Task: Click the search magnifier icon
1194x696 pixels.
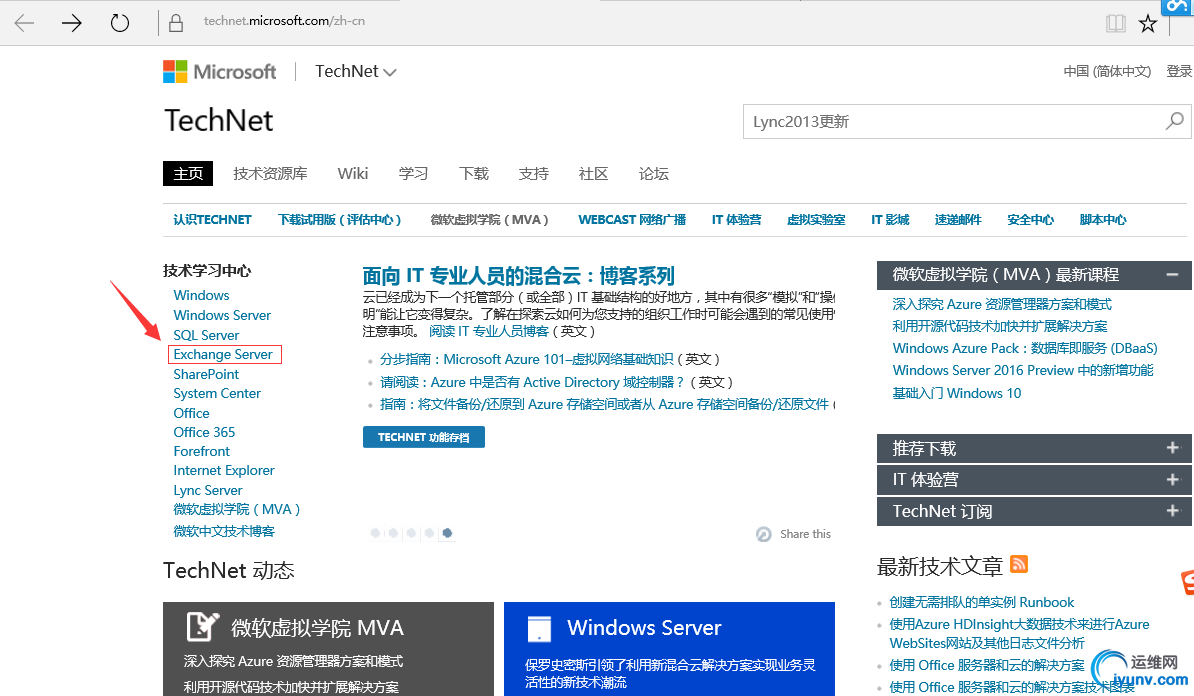Action: click(1175, 121)
